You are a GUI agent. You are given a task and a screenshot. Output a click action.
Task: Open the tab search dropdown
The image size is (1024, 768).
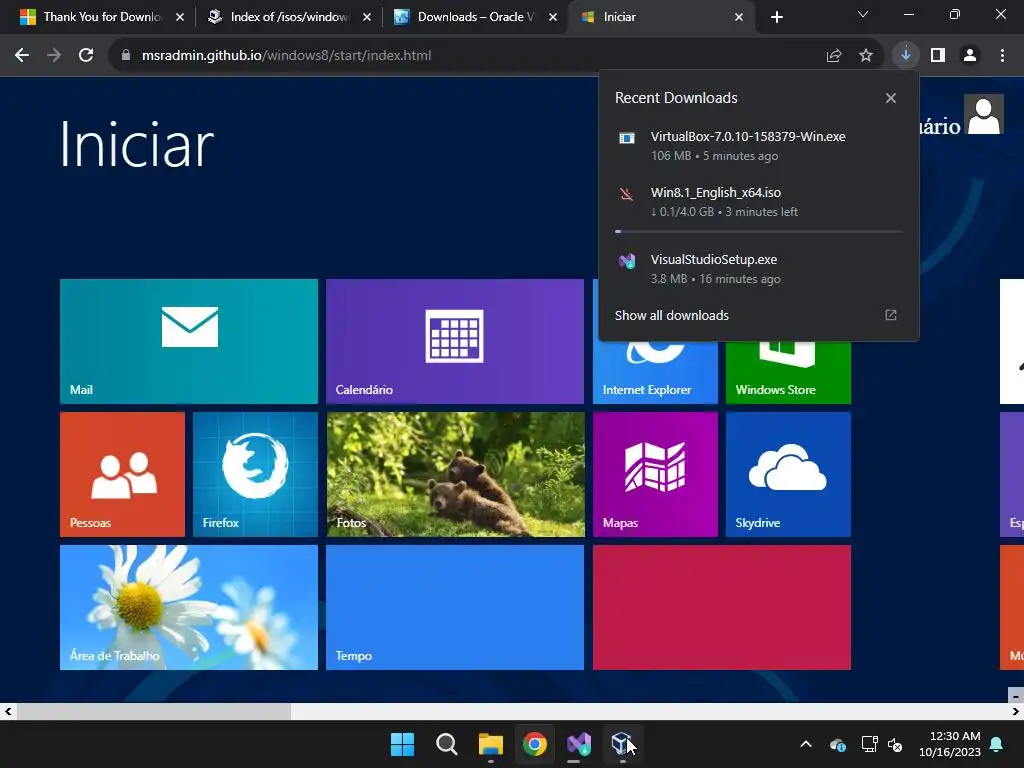pyautogui.click(x=863, y=14)
